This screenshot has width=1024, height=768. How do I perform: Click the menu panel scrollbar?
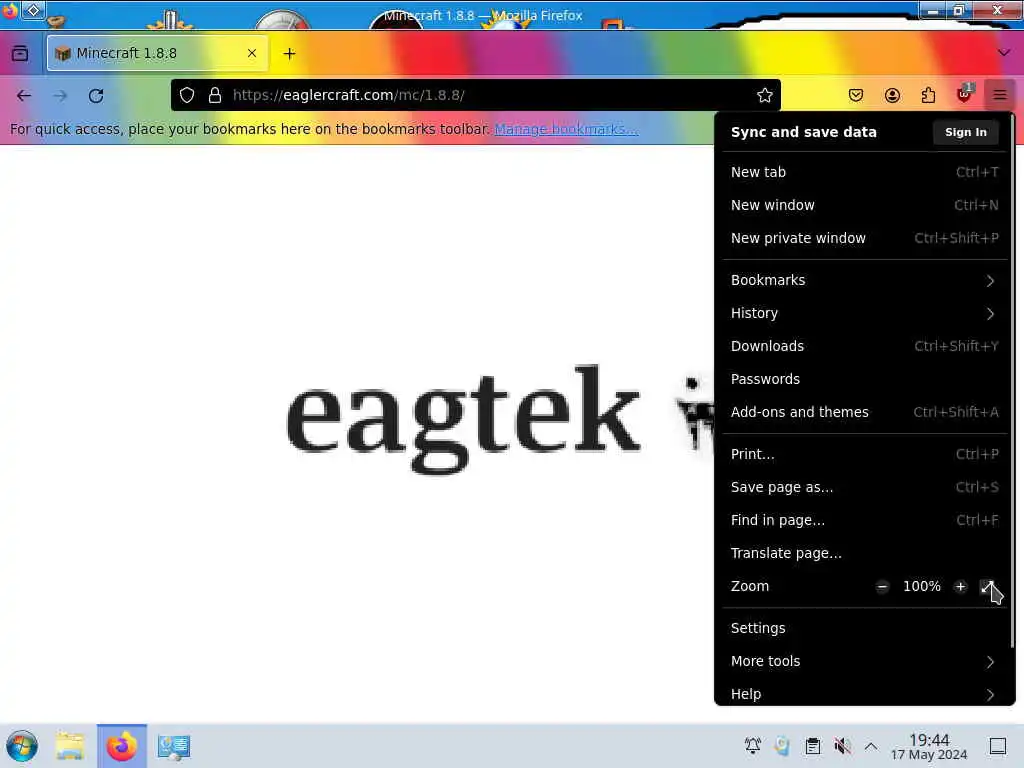[x=1012, y=382]
